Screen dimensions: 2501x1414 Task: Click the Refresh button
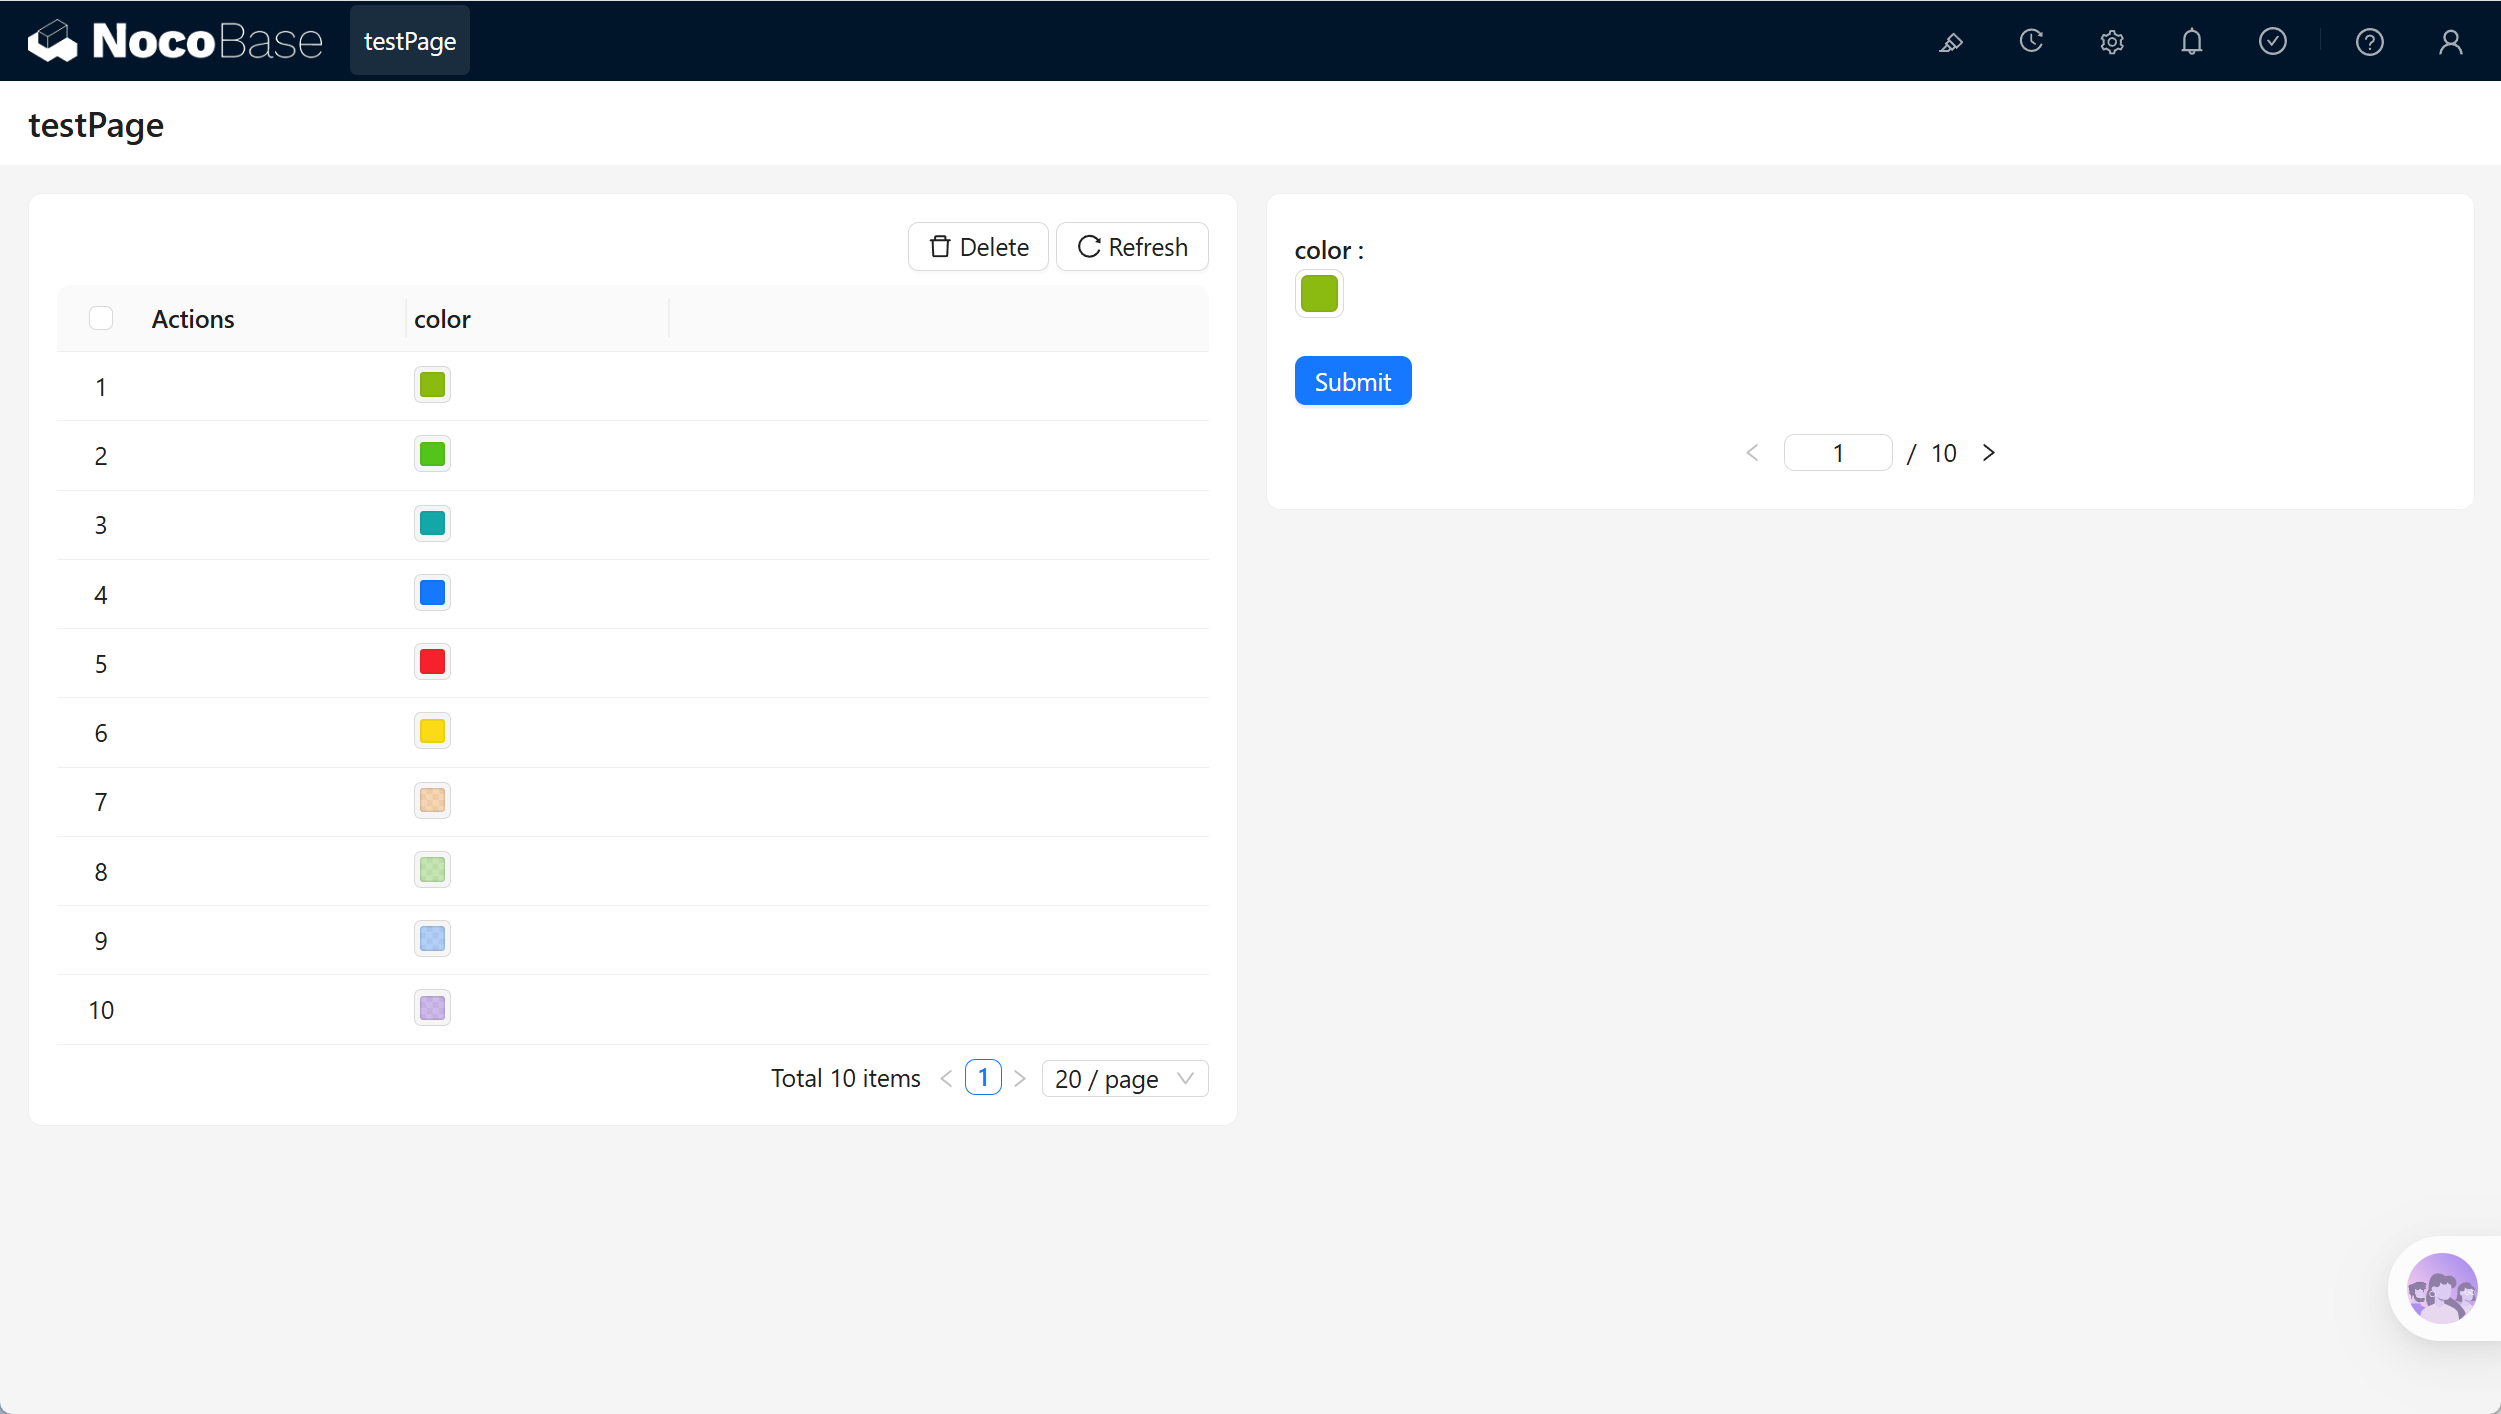pyautogui.click(x=1132, y=247)
